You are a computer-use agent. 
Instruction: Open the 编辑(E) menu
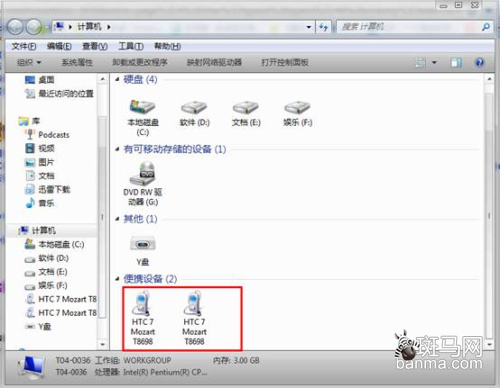pyautogui.click(x=59, y=46)
